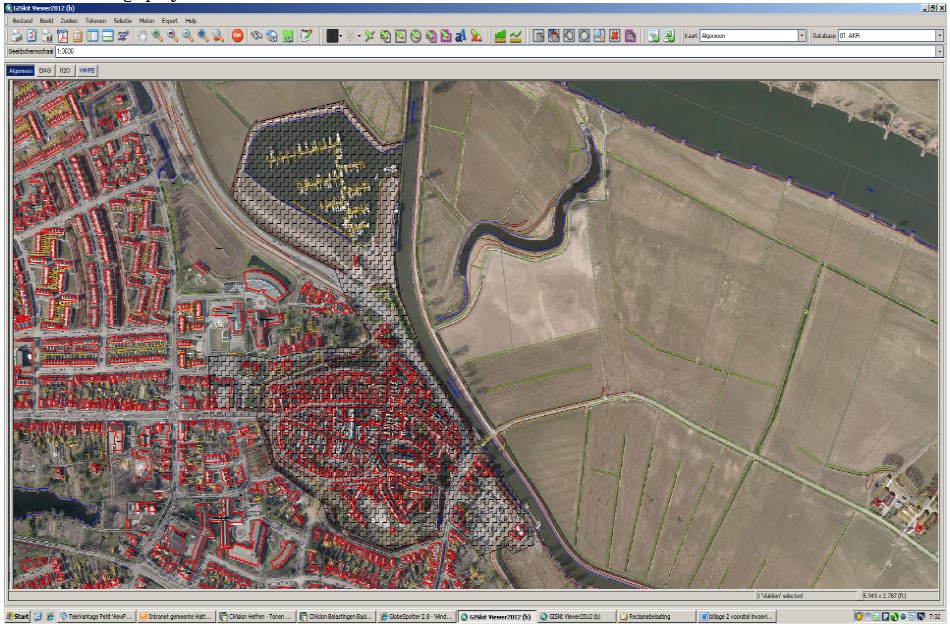The width and height of the screenshot is (950, 624).
Task: Open the black color swatch picker
Action: 333,36
